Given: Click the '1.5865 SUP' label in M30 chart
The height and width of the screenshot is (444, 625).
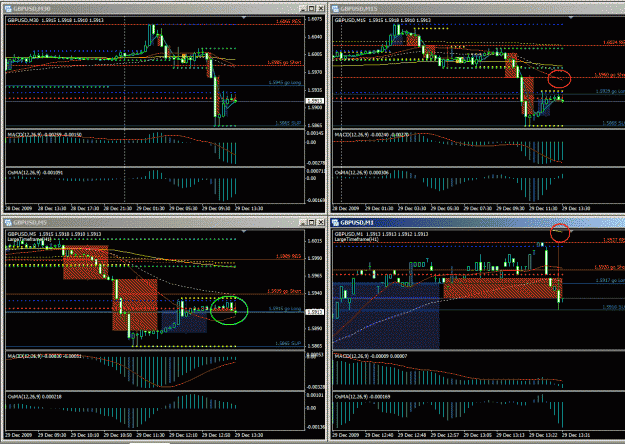Looking at the screenshot, I should pos(288,123).
